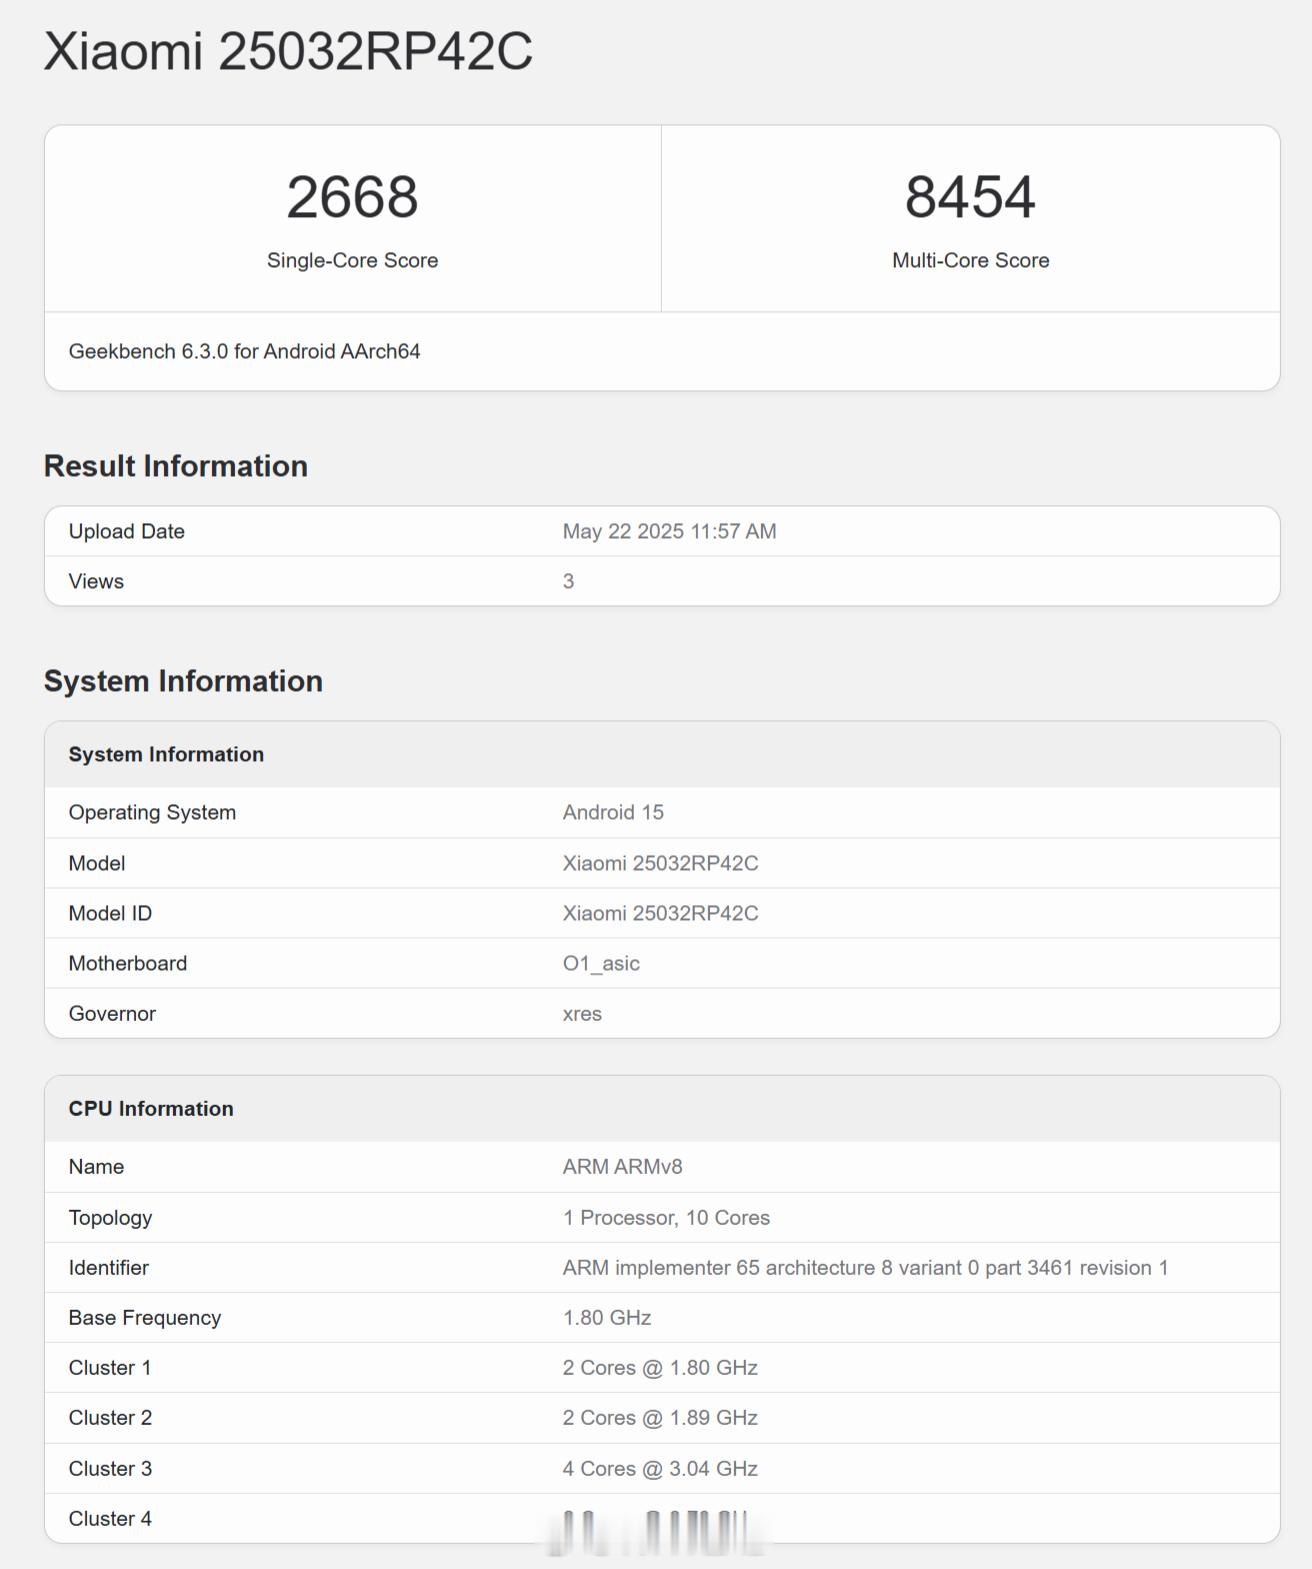Click the Result Information heading
The image size is (1312, 1569).
pos(176,466)
